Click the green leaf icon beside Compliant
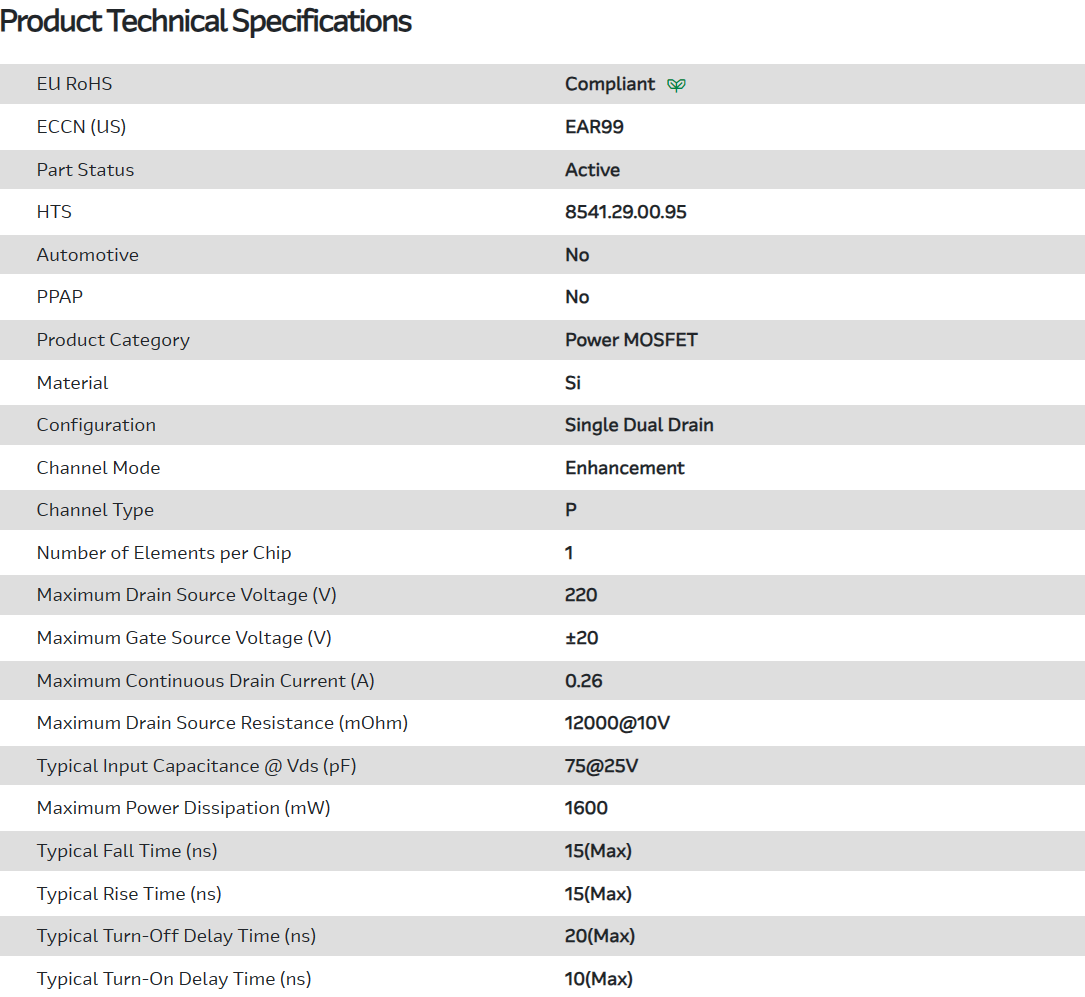Screen dimensions: 1085x997 677,85
